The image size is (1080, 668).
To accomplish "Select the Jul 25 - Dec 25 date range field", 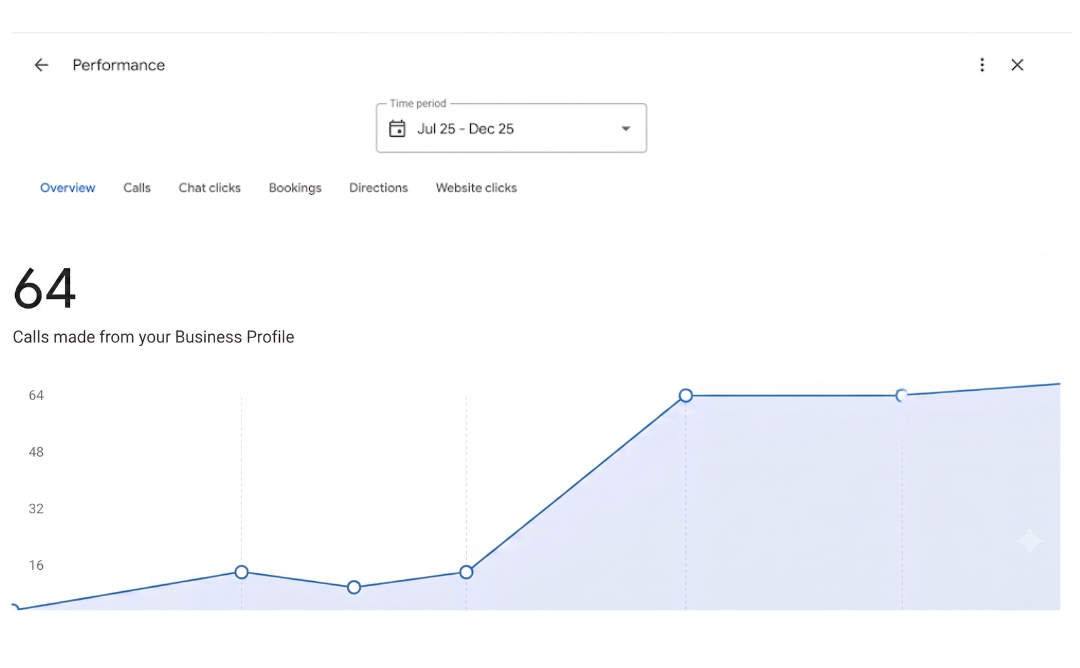I will tap(511, 128).
